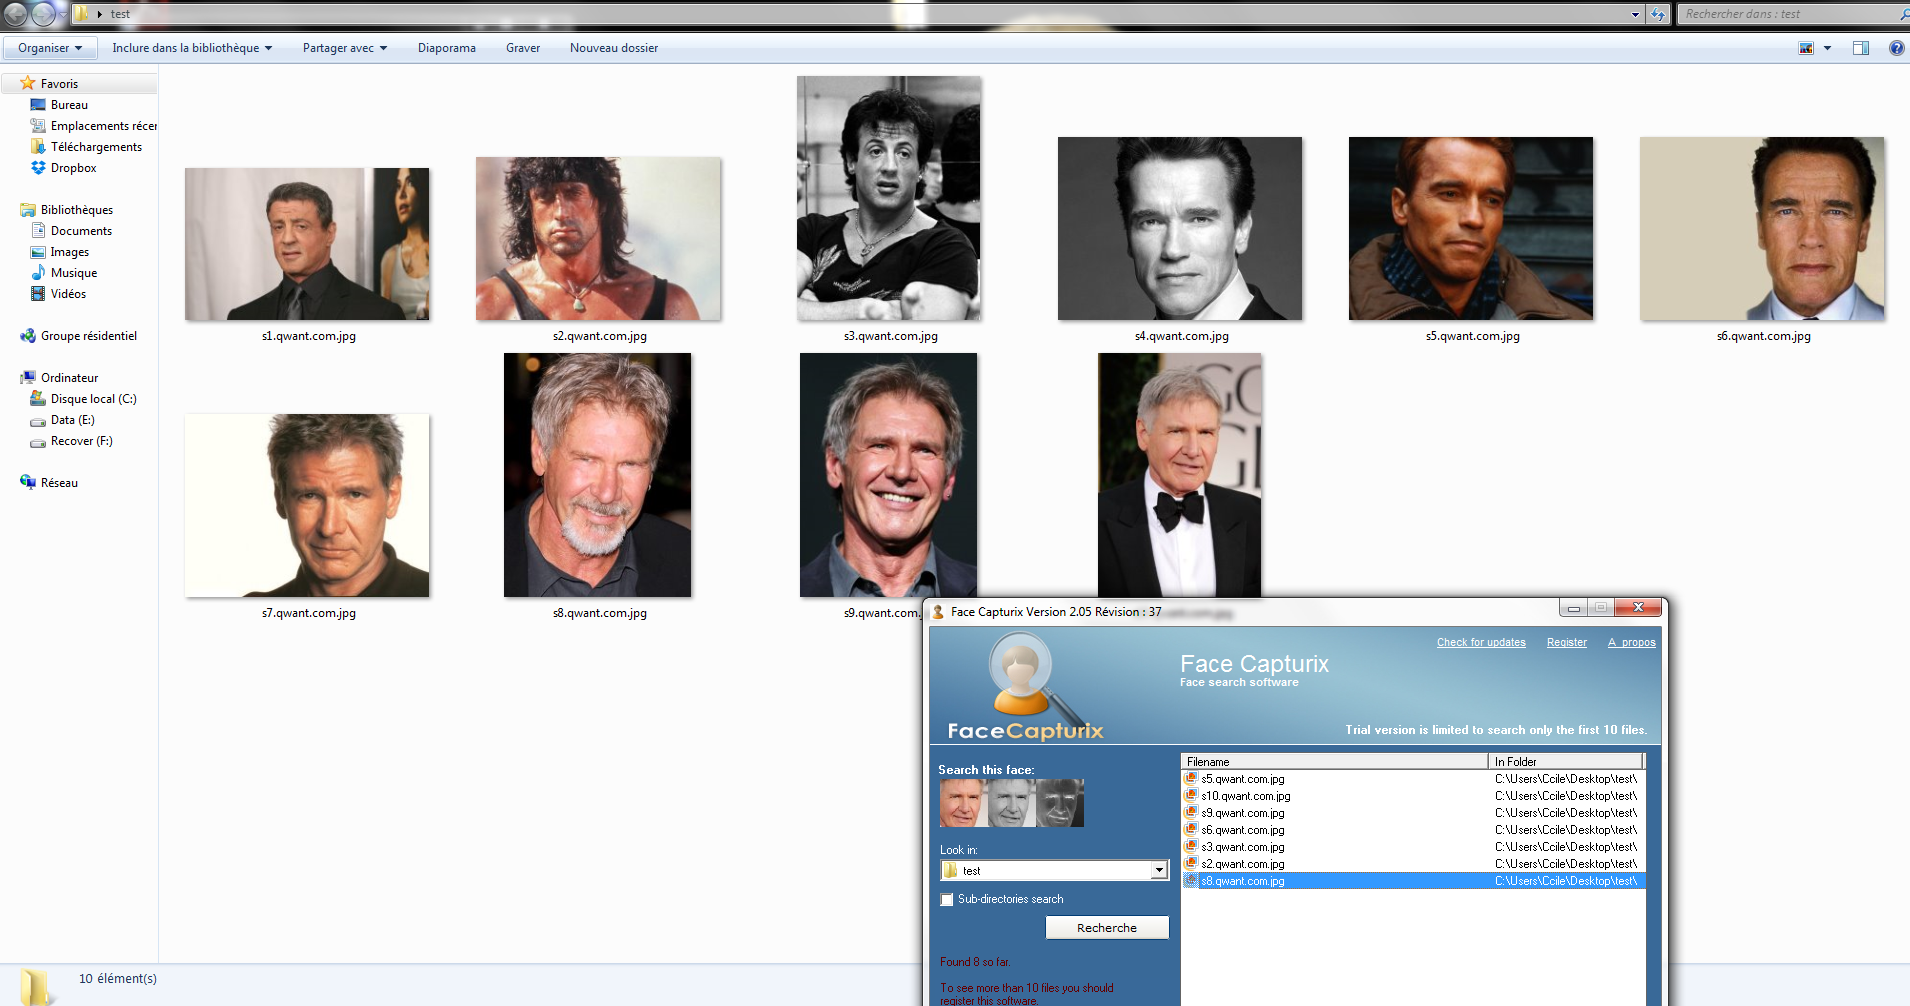Click the refresh icon beside address bar
1910x1006 pixels.
pos(1659,14)
